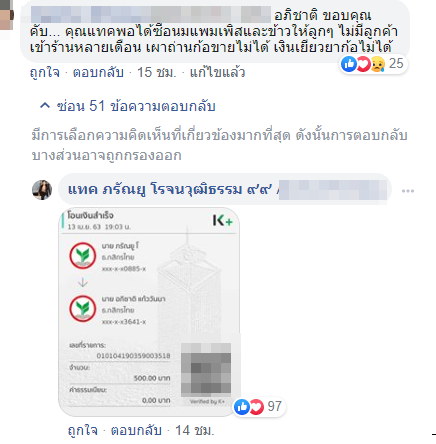The image size is (436, 444).
Task: Open the profile picture of แทค ภรัณยู
Action: 42,190
